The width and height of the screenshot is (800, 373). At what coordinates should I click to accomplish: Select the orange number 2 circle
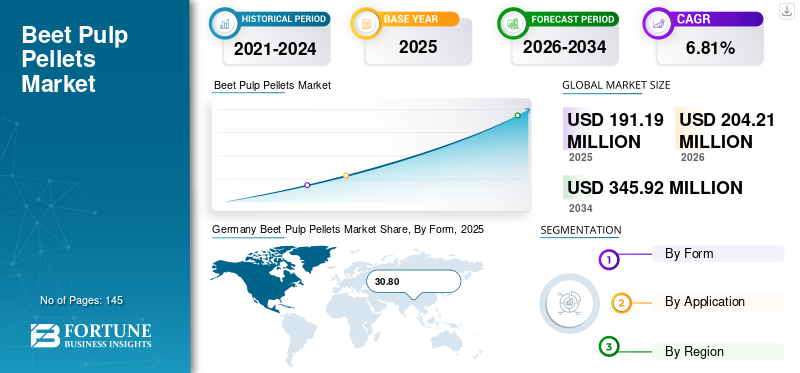(x=621, y=303)
